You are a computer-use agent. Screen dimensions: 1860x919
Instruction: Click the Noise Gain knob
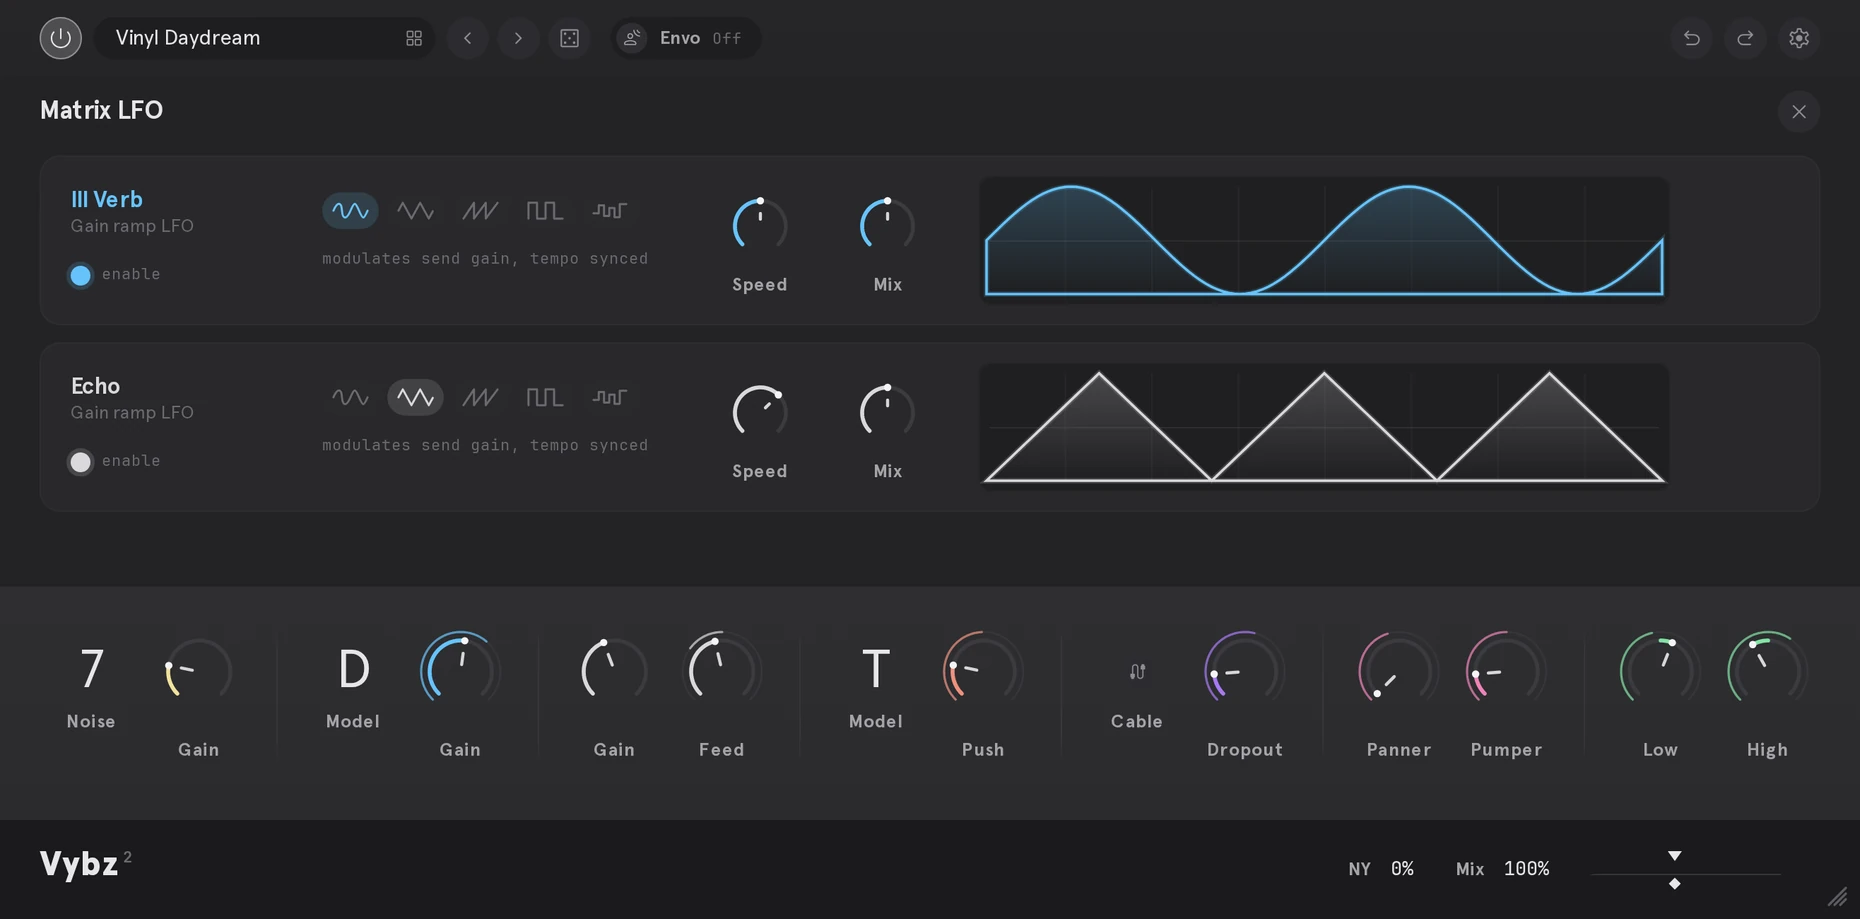pos(198,671)
